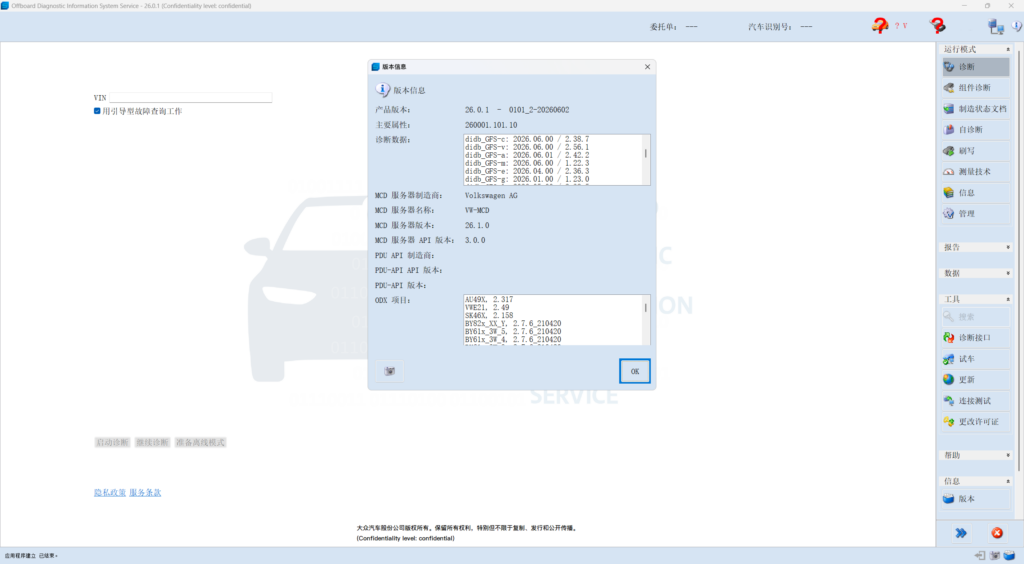Screen dimensions: 1024x564
Task: Select the AU49X ODX project row
Action: coord(488,300)
